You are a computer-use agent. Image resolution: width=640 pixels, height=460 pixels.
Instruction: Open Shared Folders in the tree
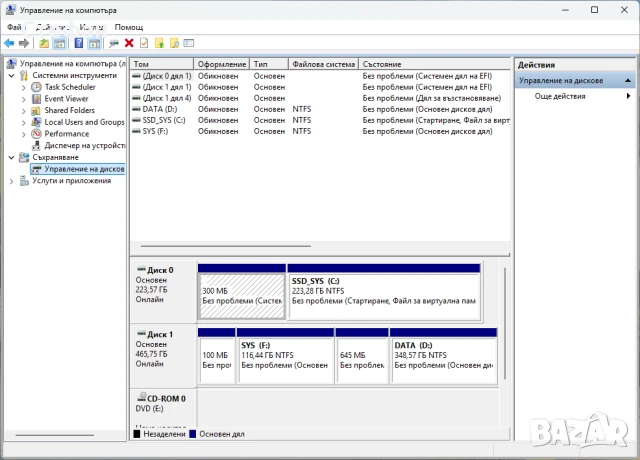[69, 110]
